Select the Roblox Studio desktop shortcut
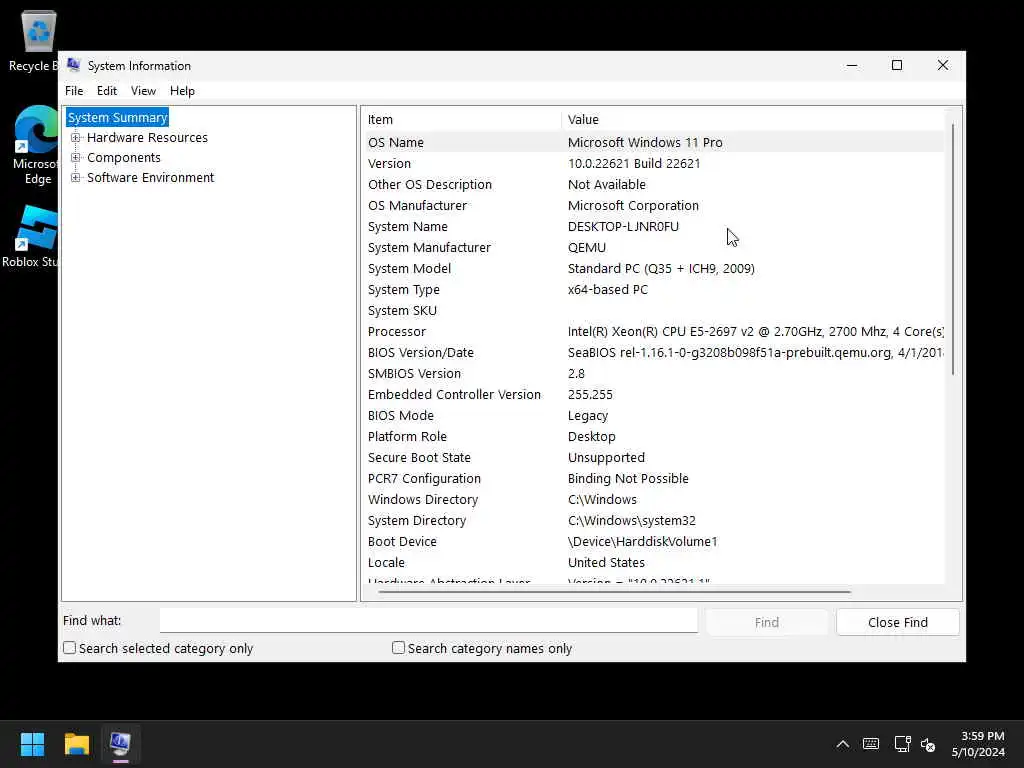This screenshot has width=1024, height=768. (32, 236)
